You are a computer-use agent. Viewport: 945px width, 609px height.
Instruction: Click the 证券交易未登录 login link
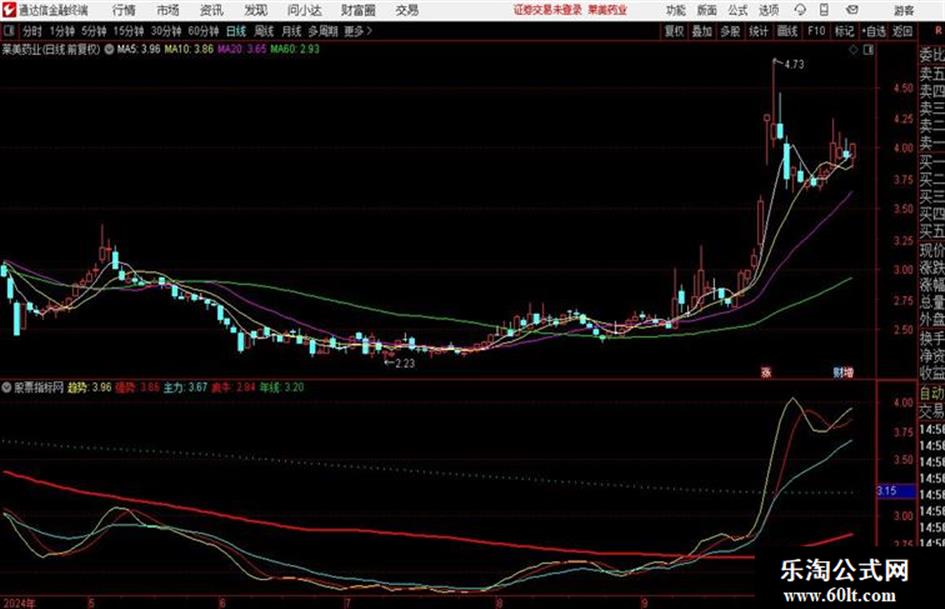click(x=547, y=10)
